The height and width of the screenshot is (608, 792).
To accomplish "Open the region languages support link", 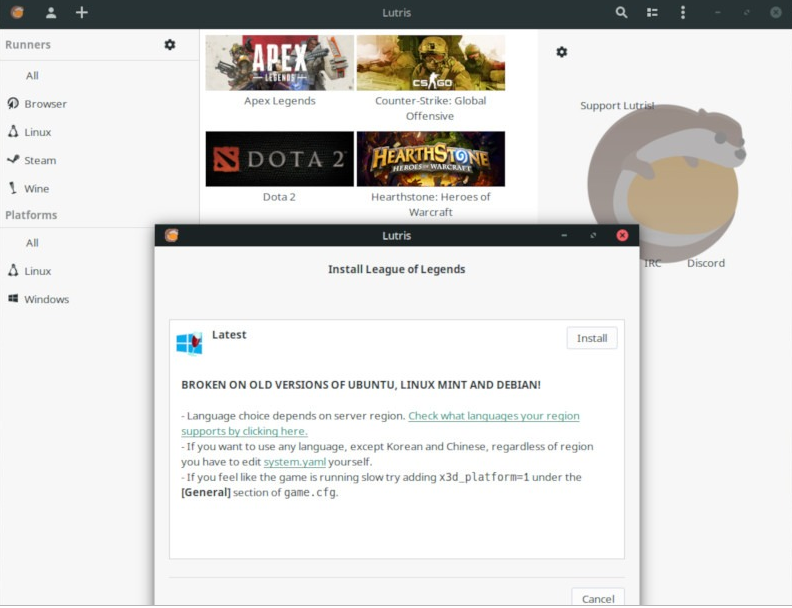I will point(493,416).
